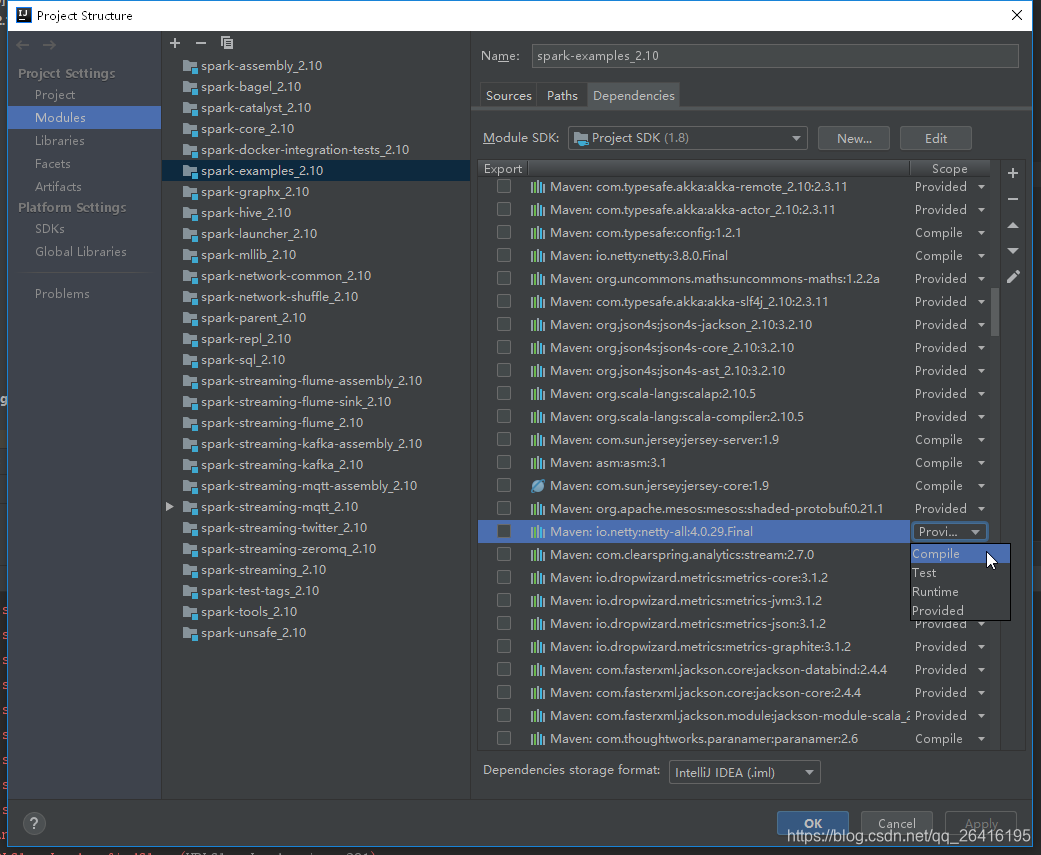Remove dependency with the minus icon
The width and height of the screenshot is (1041, 855).
tap(1012, 199)
